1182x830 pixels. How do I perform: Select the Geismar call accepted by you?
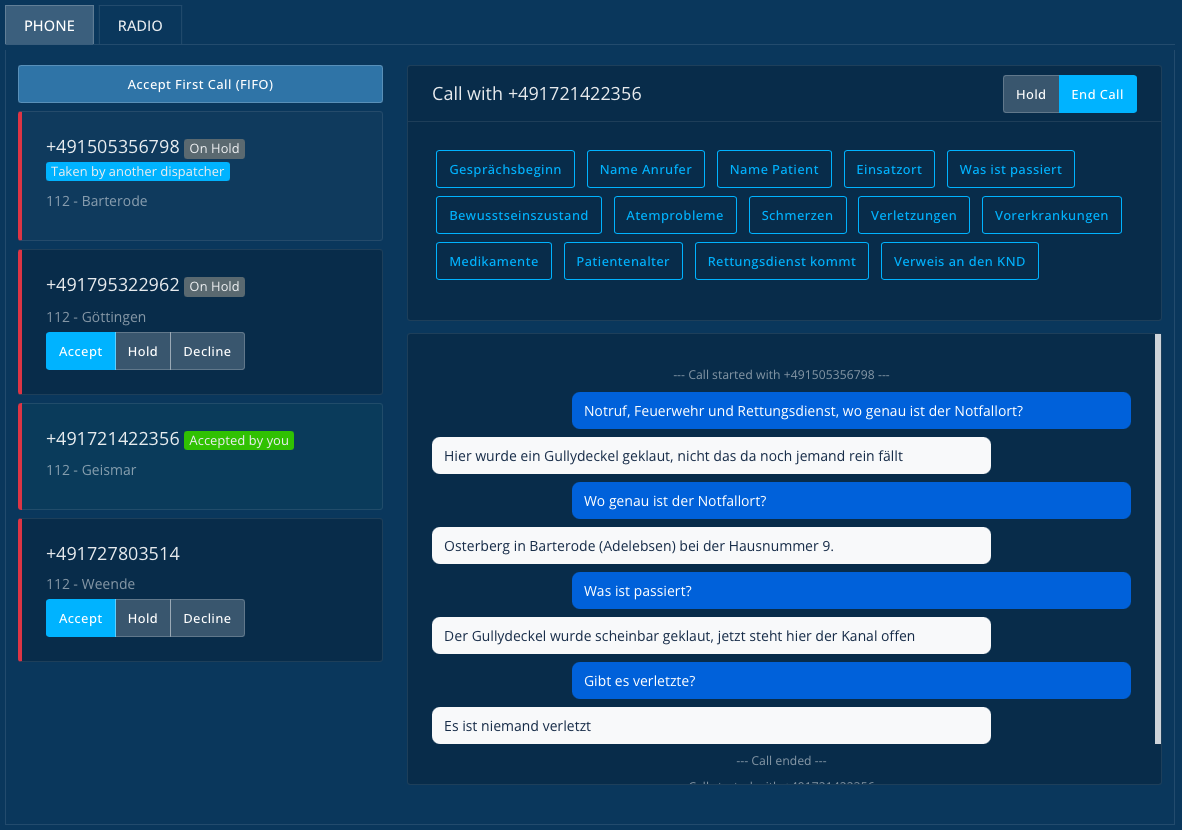pyautogui.click(x=201, y=456)
